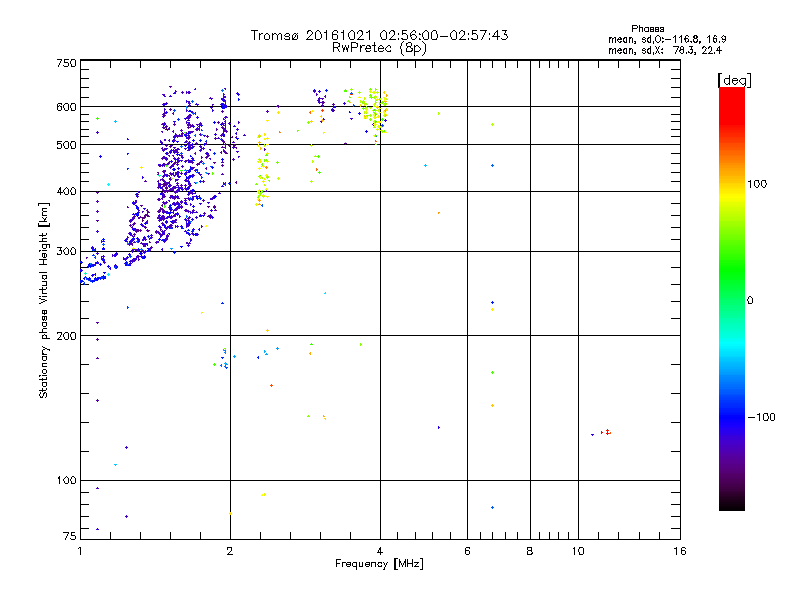Click the 1 MHz frequency tick label
The height and width of the screenshot is (600, 800).
point(80,551)
